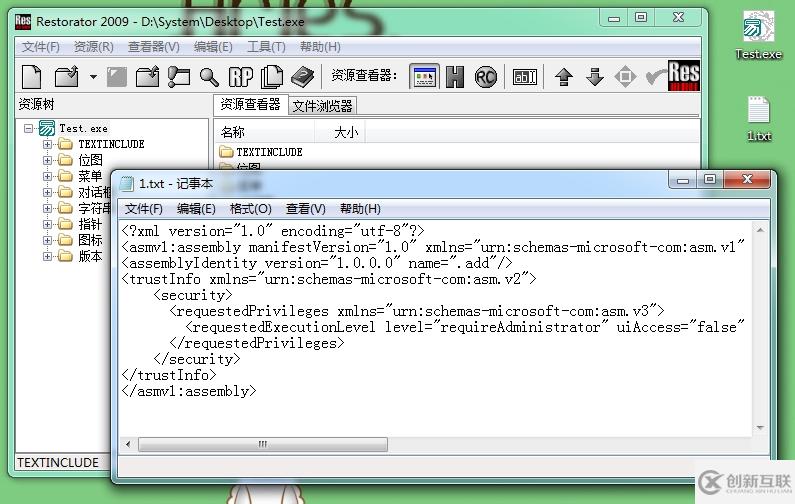Open Notepad's 文件(F) menu
The width and height of the screenshot is (795, 504).
(143, 209)
